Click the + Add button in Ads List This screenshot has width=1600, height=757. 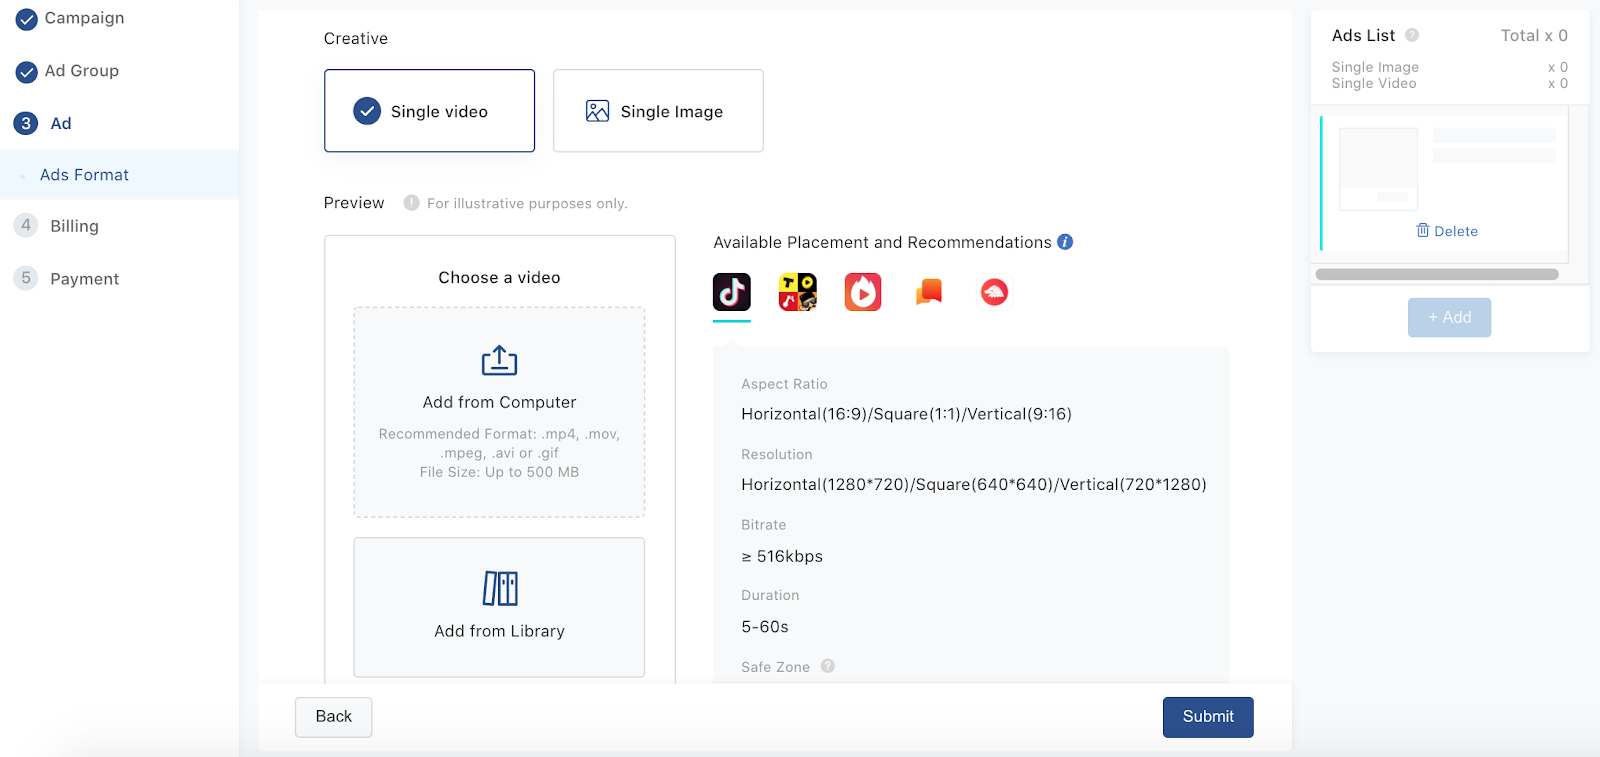(1449, 317)
